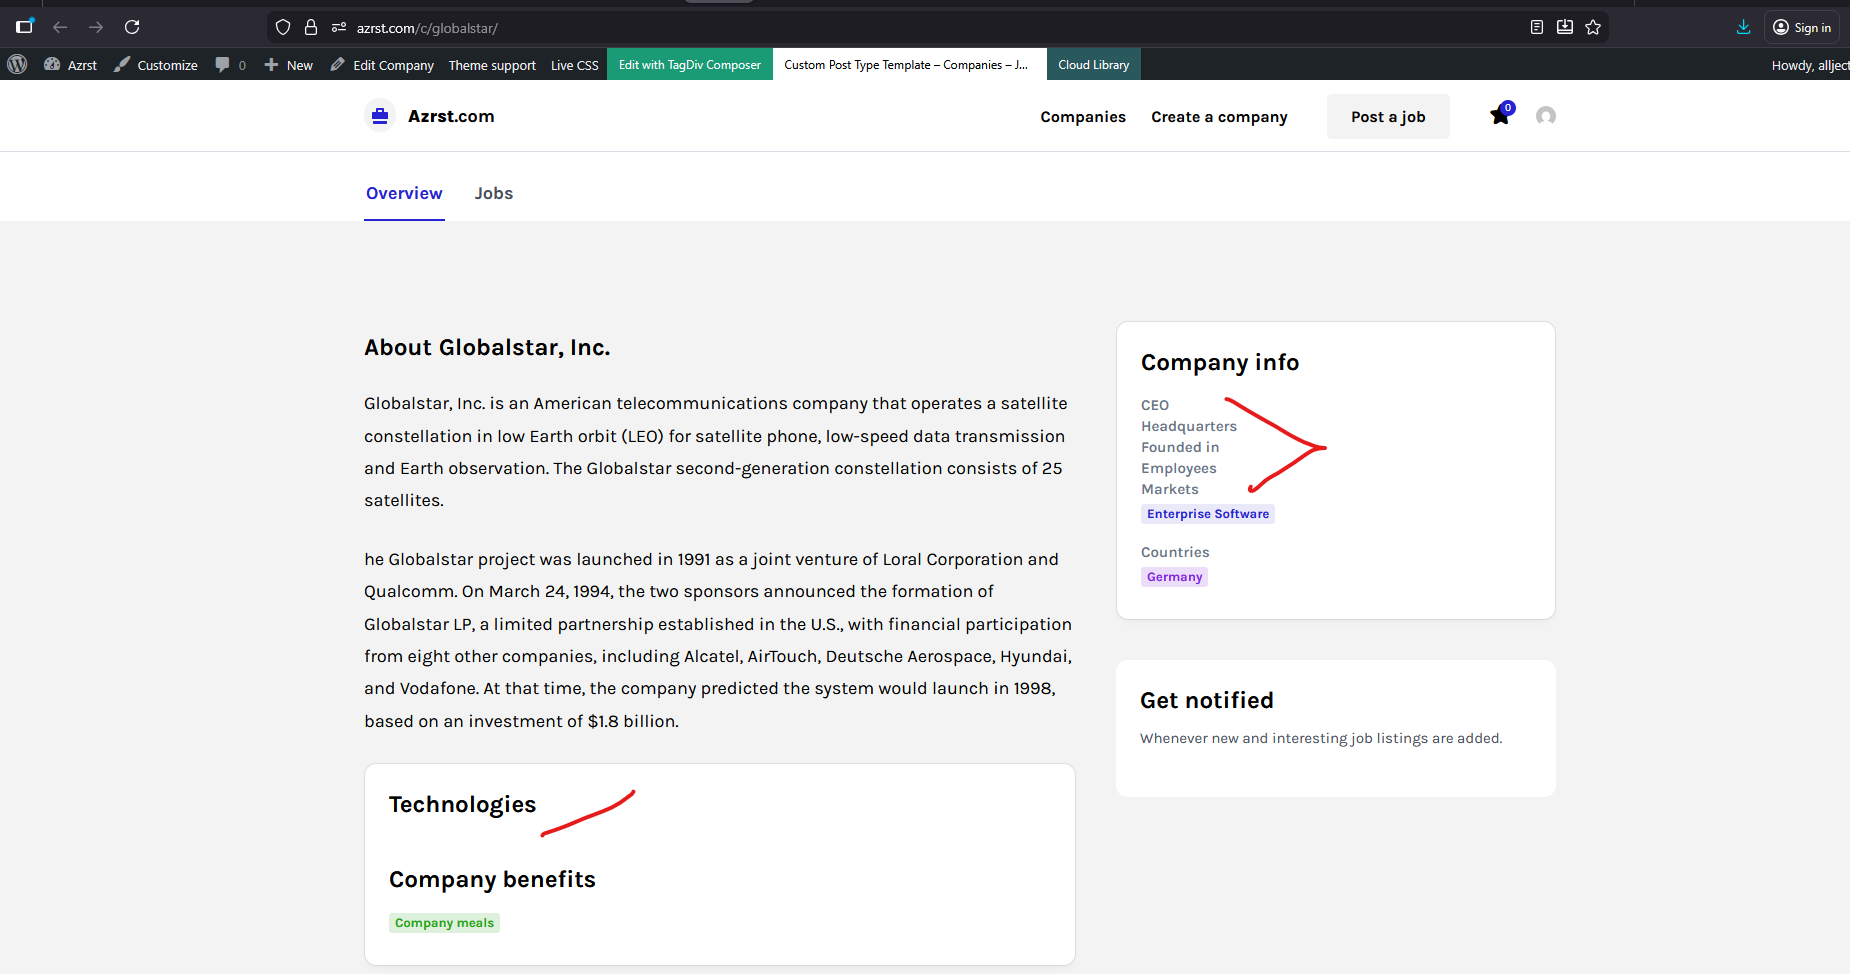Open the Companies nav link

[x=1083, y=117]
